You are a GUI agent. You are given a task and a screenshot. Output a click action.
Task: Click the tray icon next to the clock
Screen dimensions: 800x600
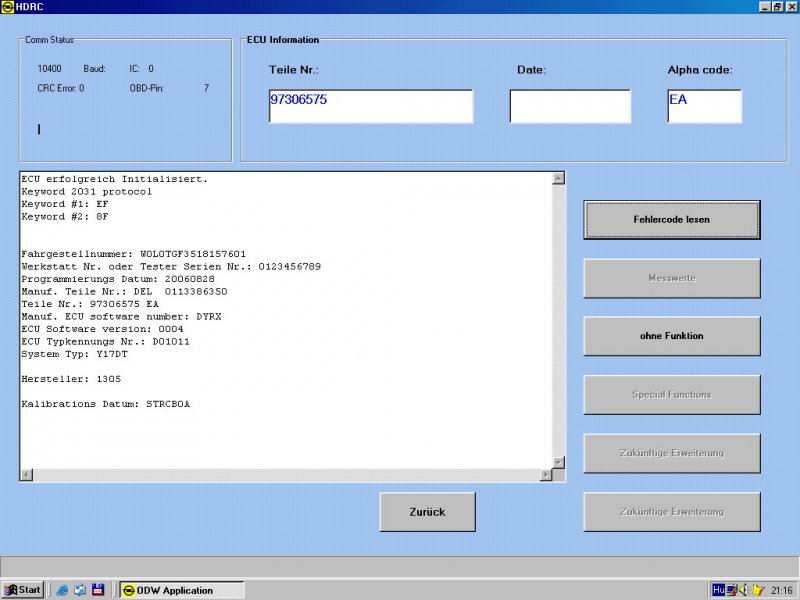[x=759, y=590]
